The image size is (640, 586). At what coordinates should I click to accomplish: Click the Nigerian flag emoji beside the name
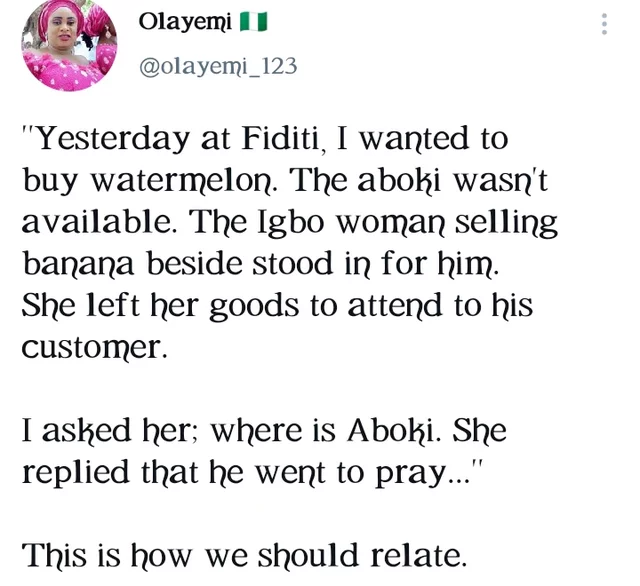253,22
